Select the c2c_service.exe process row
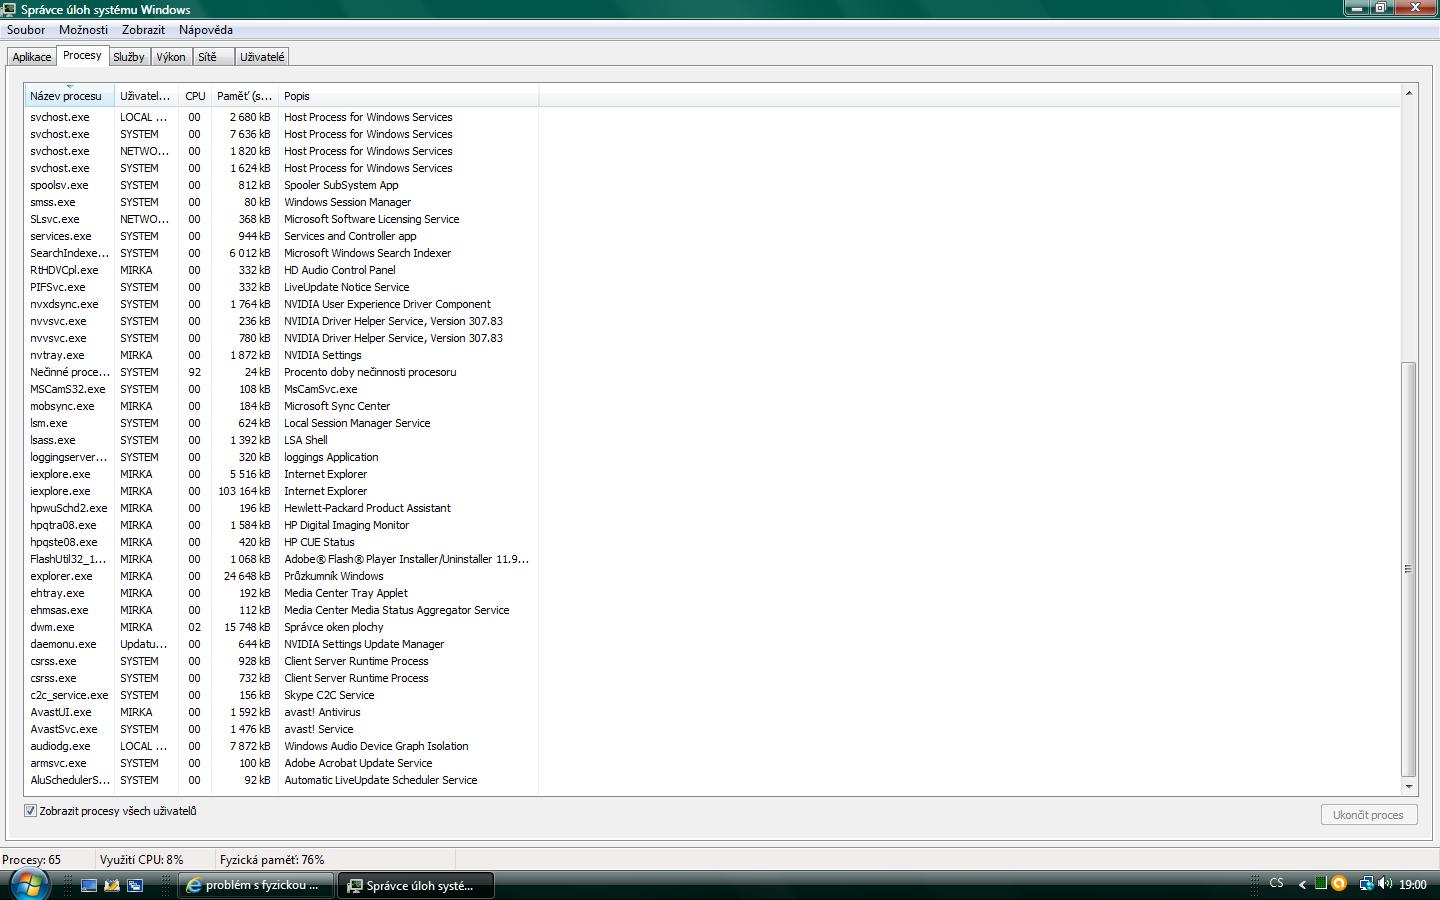1440x900 pixels. tap(280, 695)
